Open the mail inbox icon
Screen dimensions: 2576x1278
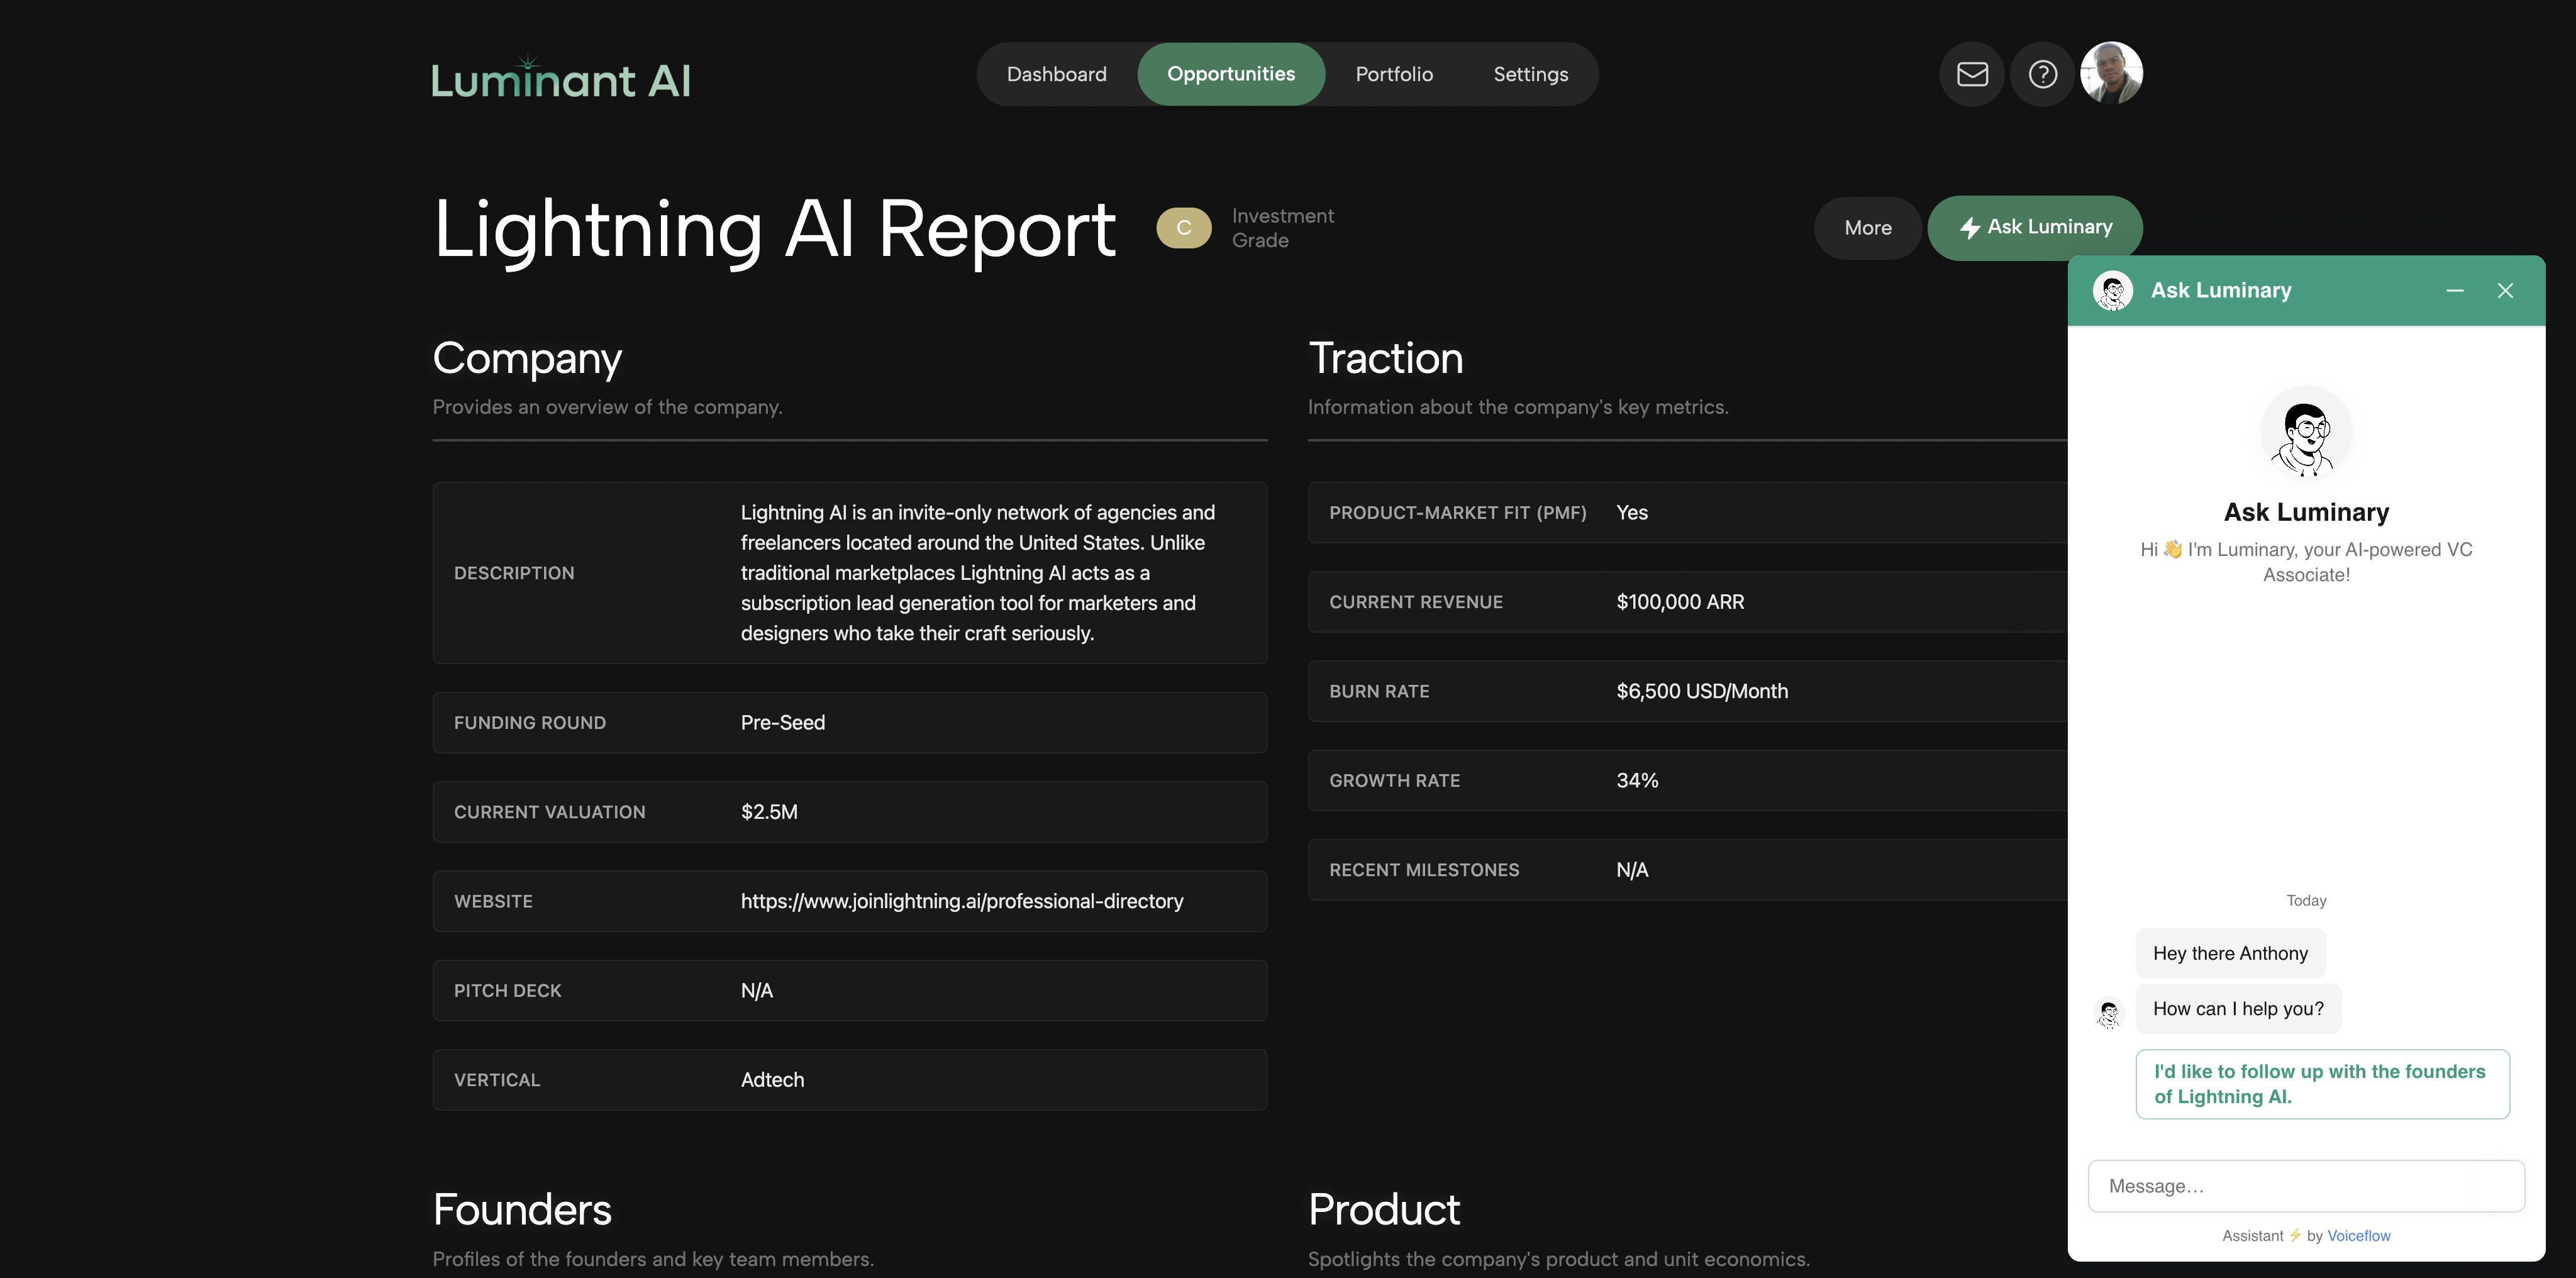click(x=1972, y=74)
